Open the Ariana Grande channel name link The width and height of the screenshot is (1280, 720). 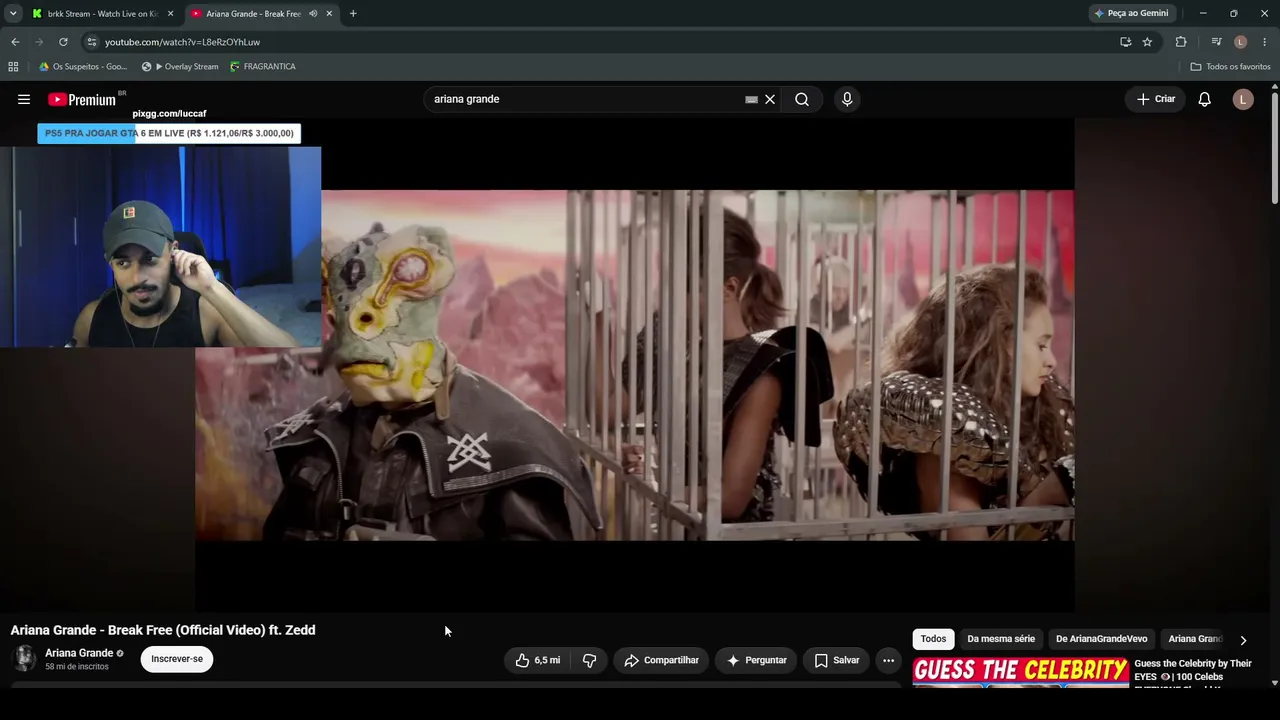[x=79, y=653]
